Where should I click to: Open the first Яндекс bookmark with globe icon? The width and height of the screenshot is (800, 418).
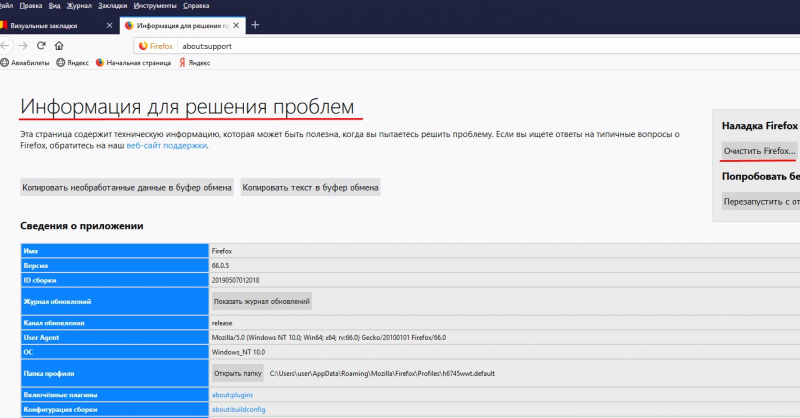(72, 63)
